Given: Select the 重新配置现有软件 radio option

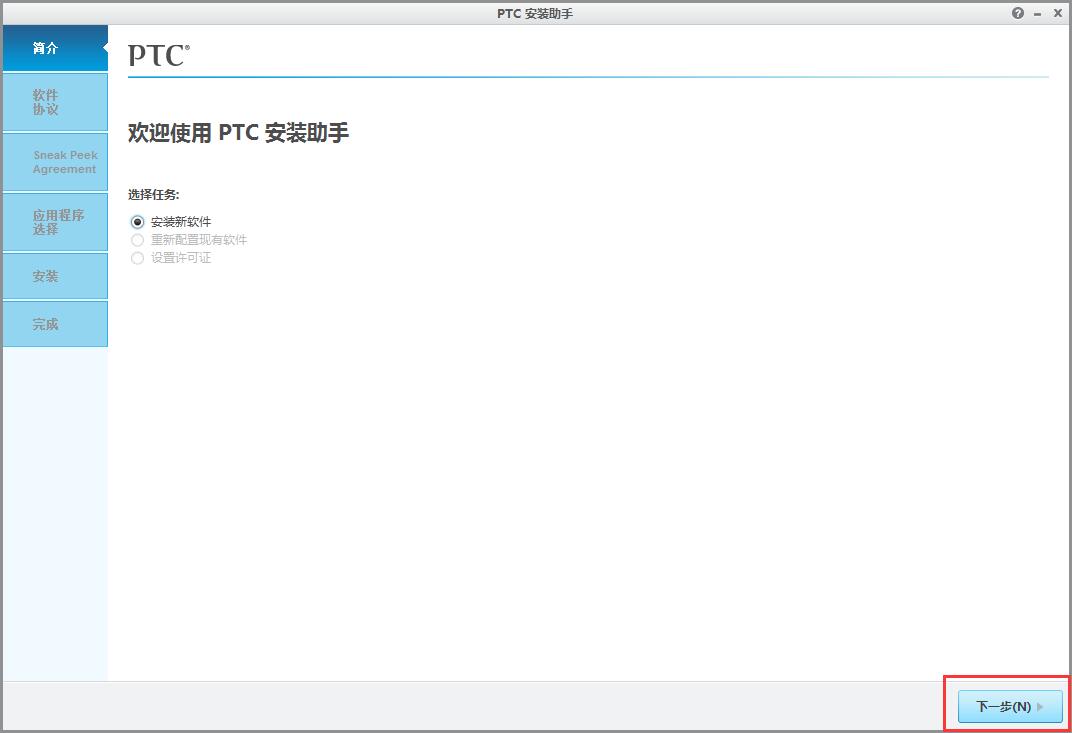Looking at the screenshot, I should 137,240.
